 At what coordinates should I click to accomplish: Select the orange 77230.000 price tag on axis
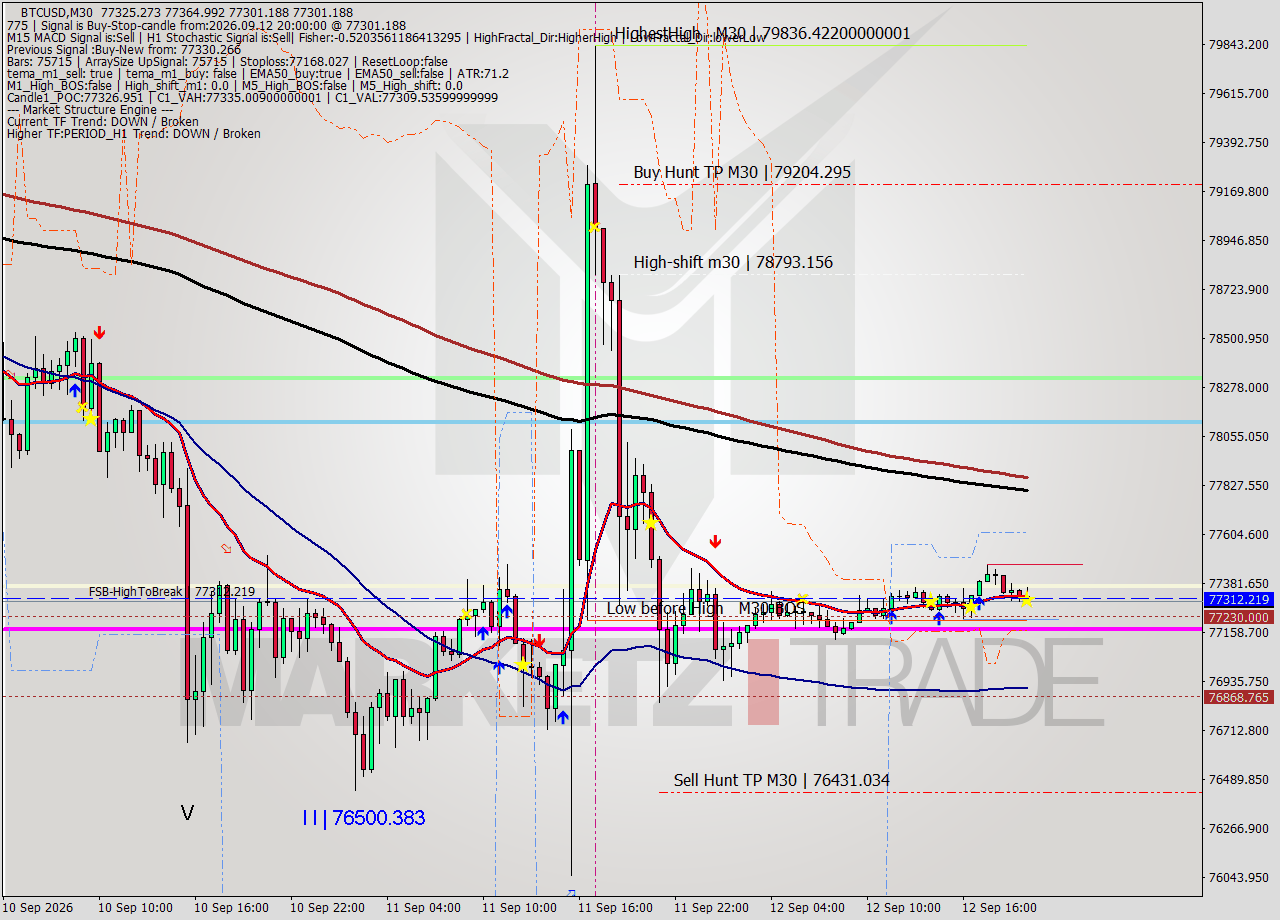1238,617
